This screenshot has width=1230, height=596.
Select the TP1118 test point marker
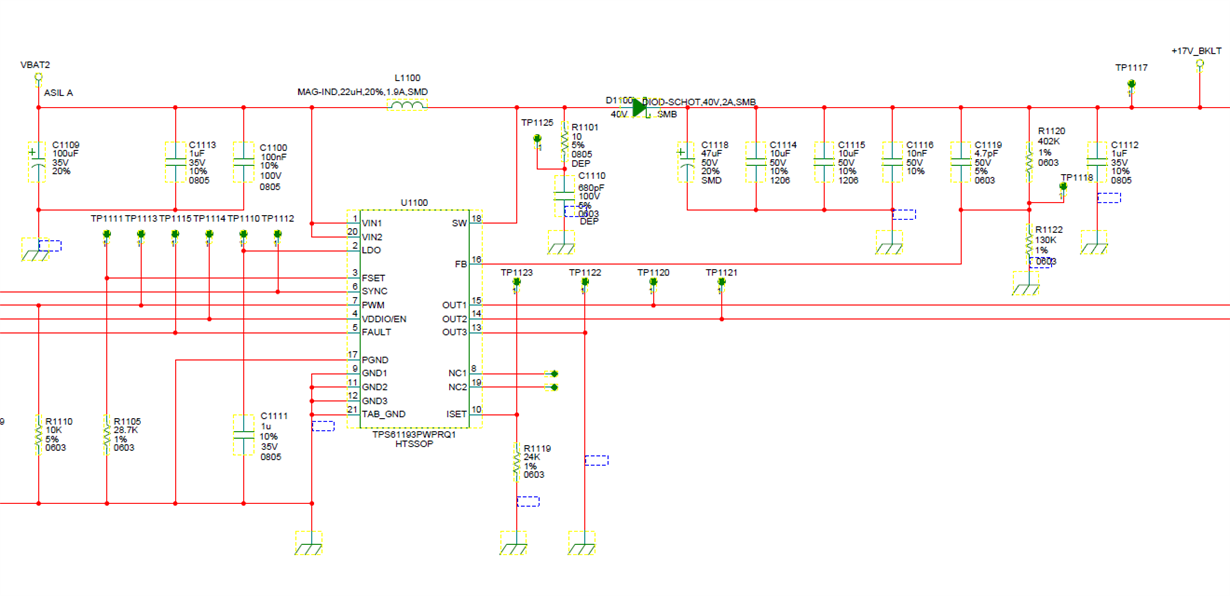[x=1063, y=188]
